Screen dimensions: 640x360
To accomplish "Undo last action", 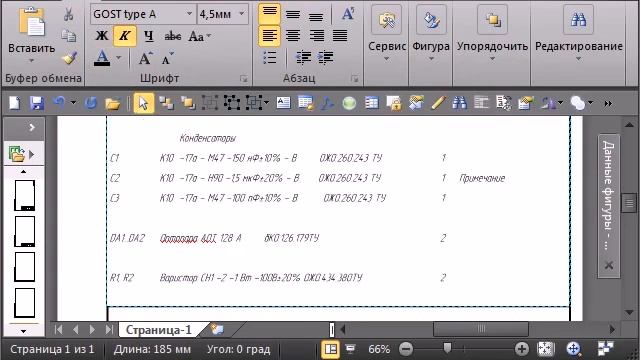I will coord(60,102).
